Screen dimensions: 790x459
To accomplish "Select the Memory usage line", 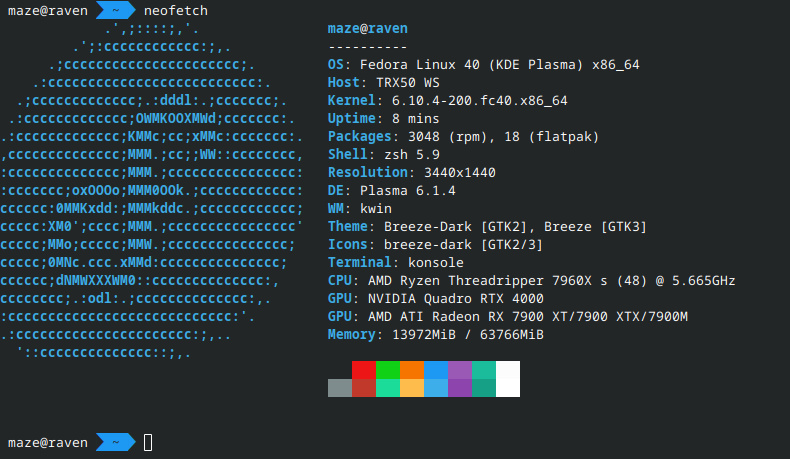I will tap(435, 334).
